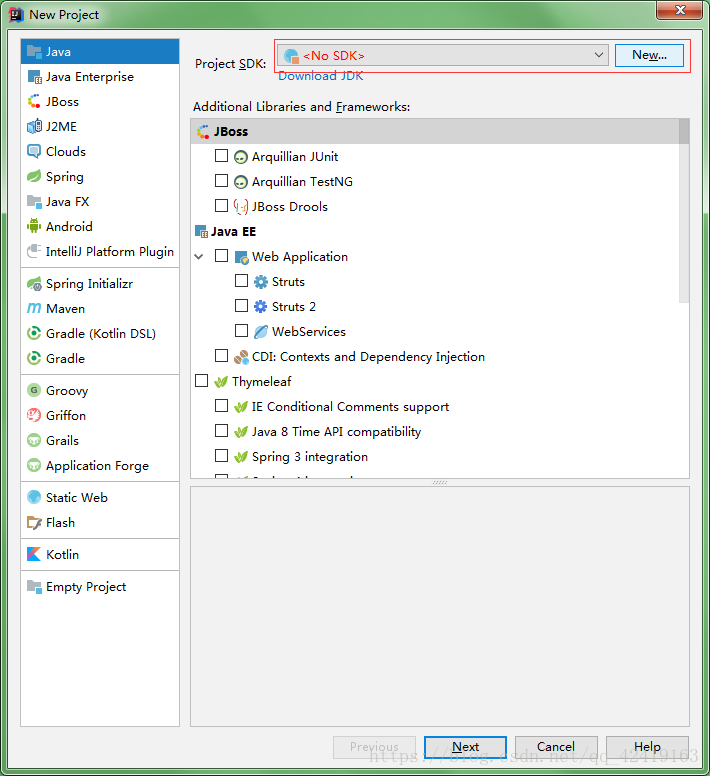The height and width of the screenshot is (776, 710).
Task: Choose the Flash folder icon
Action: [34, 523]
